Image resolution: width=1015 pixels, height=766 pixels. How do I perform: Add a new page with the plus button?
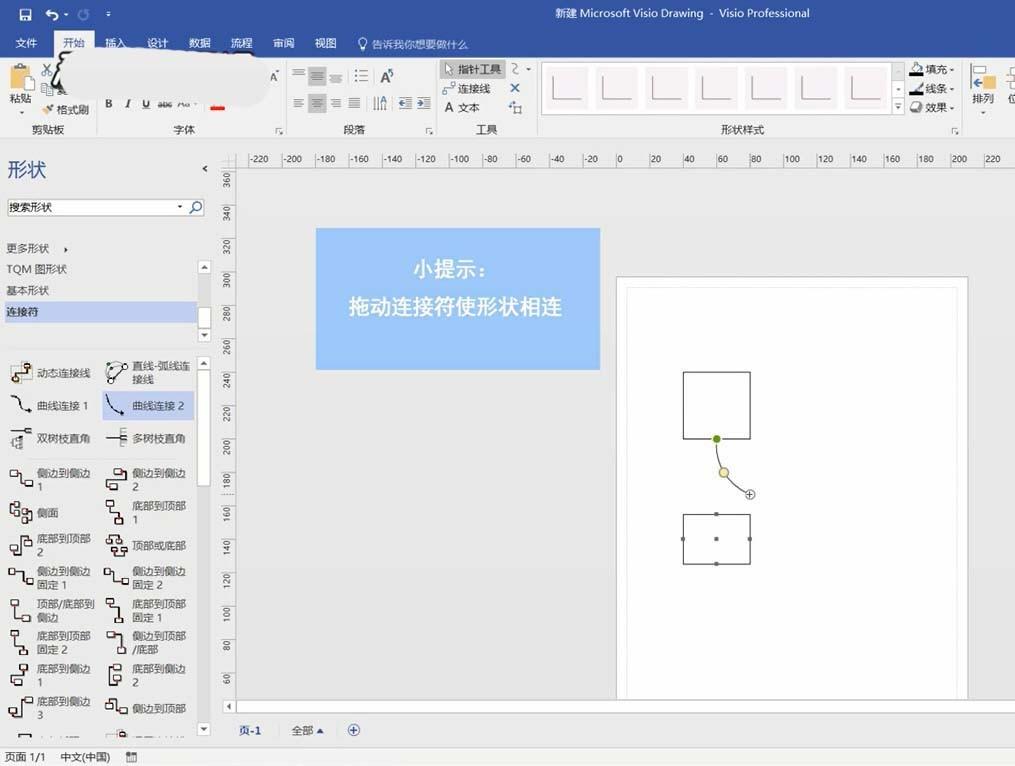point(353,730)
